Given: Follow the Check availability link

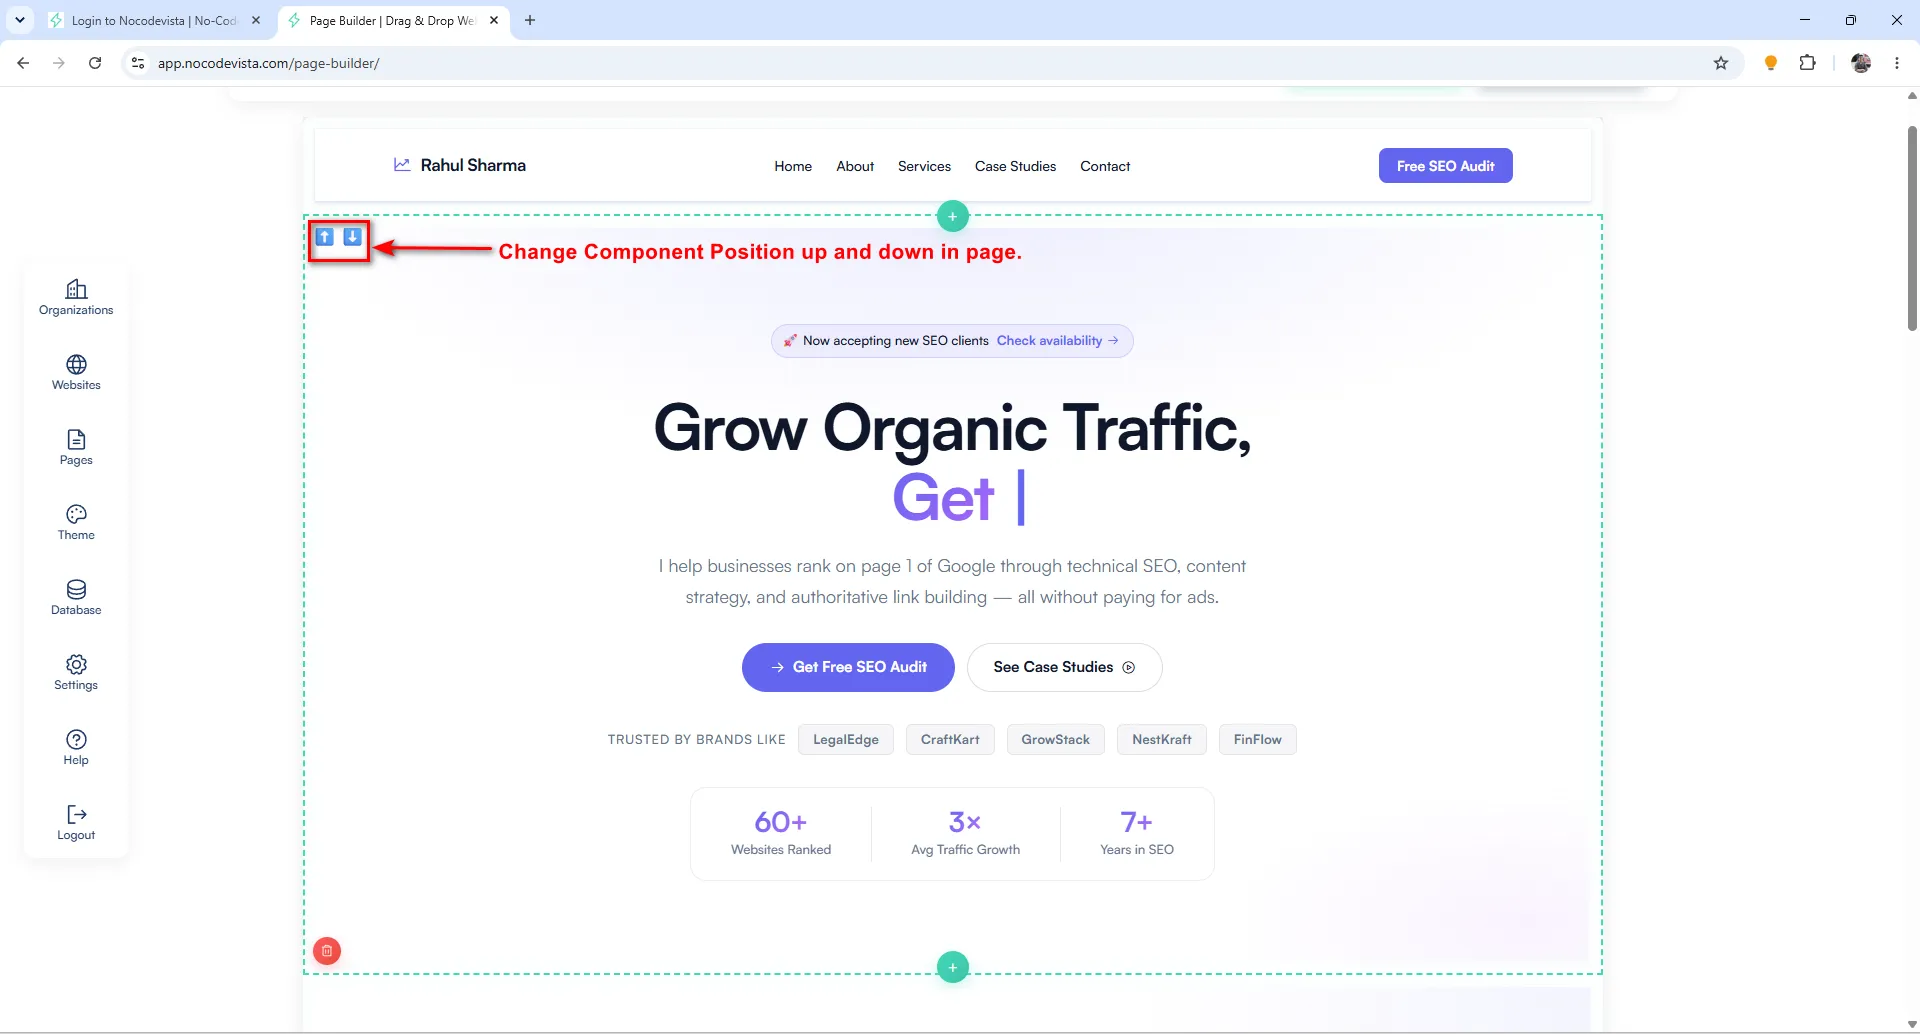Looking at the screenshot, I should [x=1057, y=341].
